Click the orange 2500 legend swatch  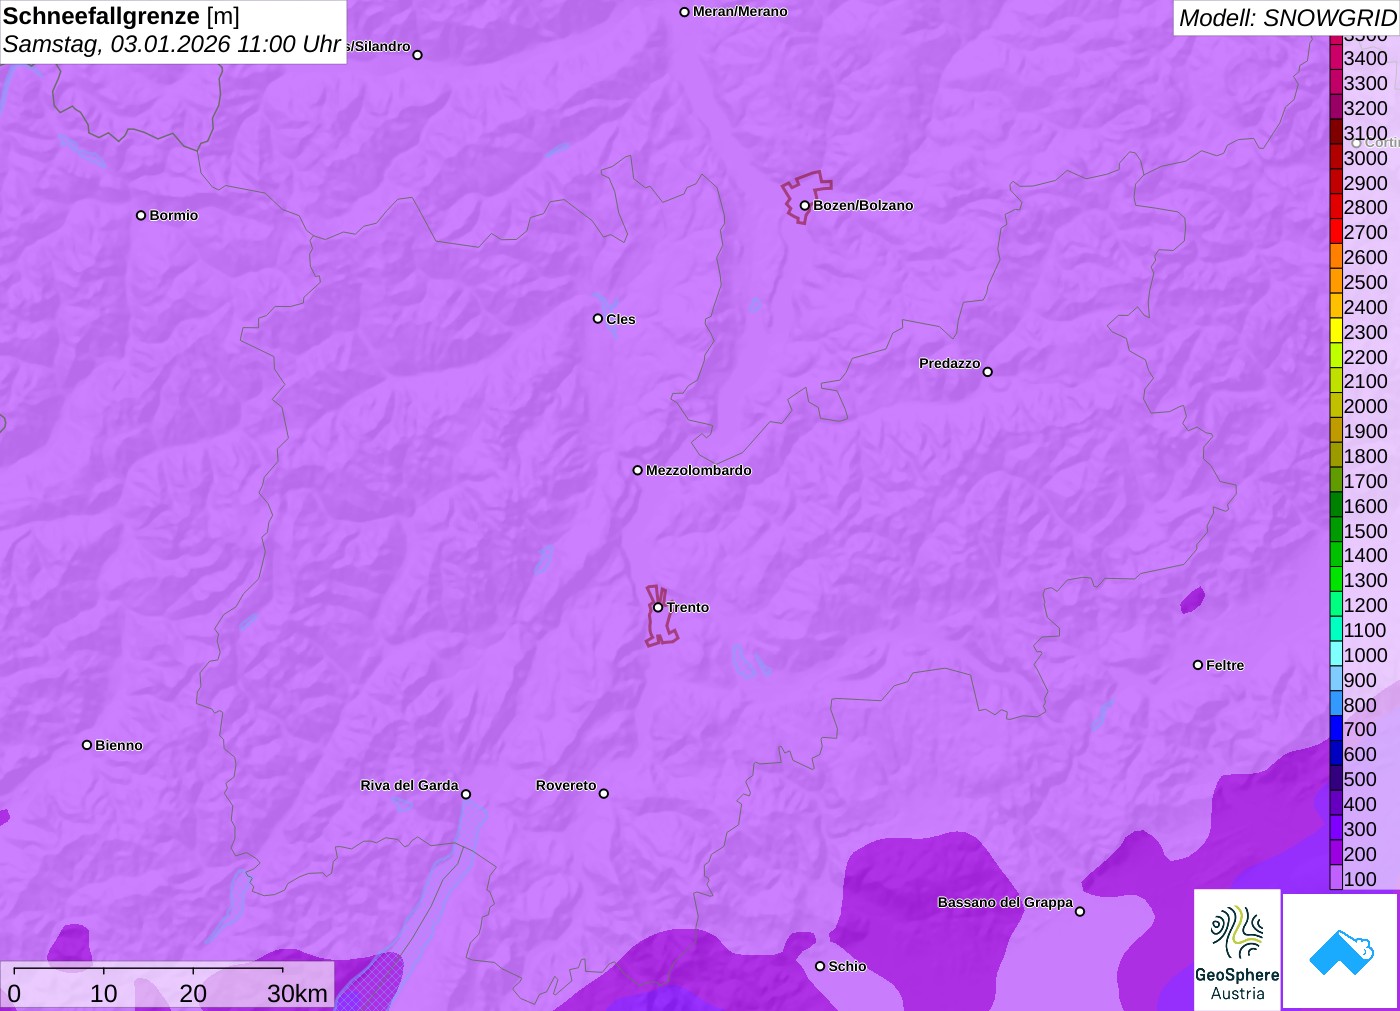pos(1336,281)
